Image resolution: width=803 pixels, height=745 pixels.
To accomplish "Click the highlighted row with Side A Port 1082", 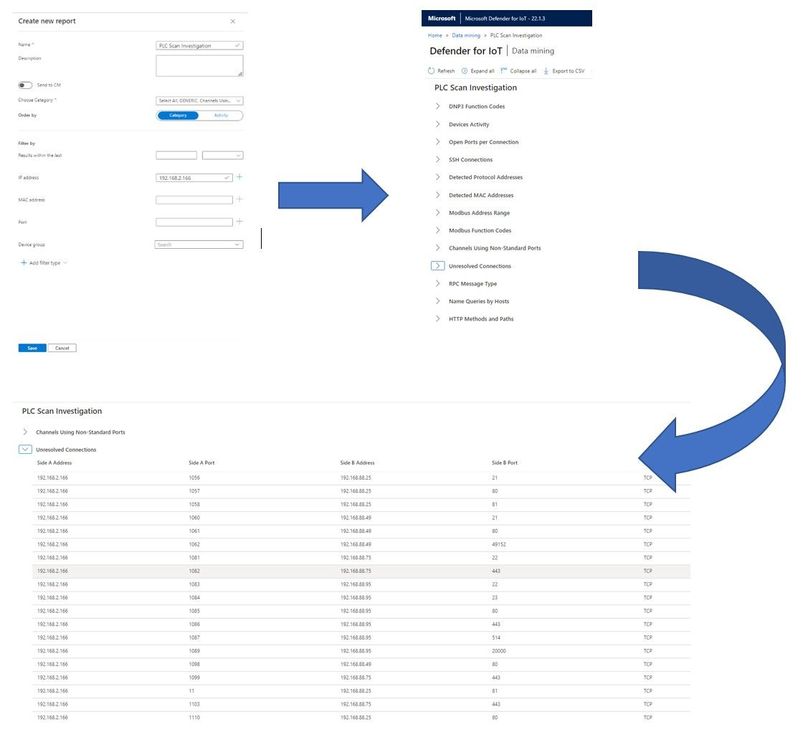I will pyautogui.click(x=362, y=571).
